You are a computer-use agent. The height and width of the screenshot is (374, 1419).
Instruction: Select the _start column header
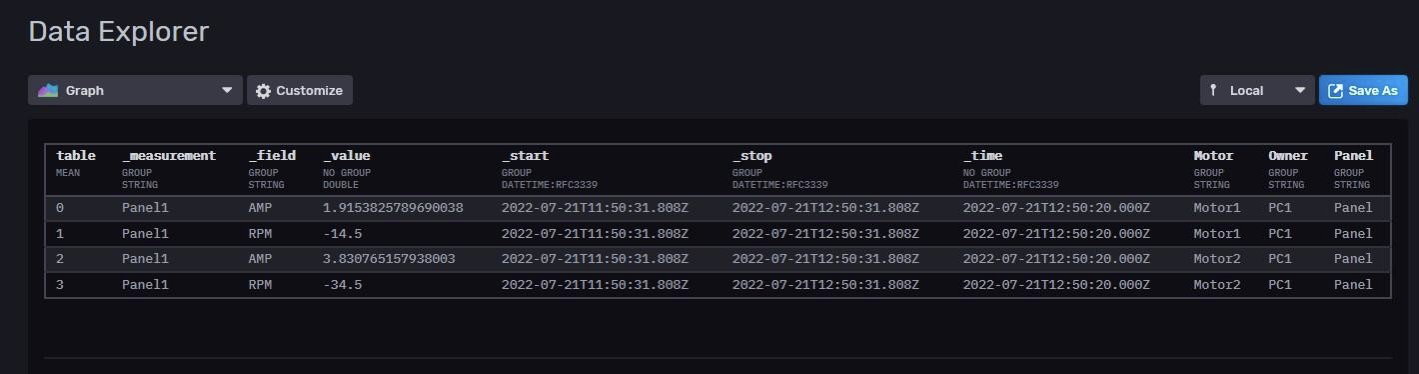tap(525, 156)
